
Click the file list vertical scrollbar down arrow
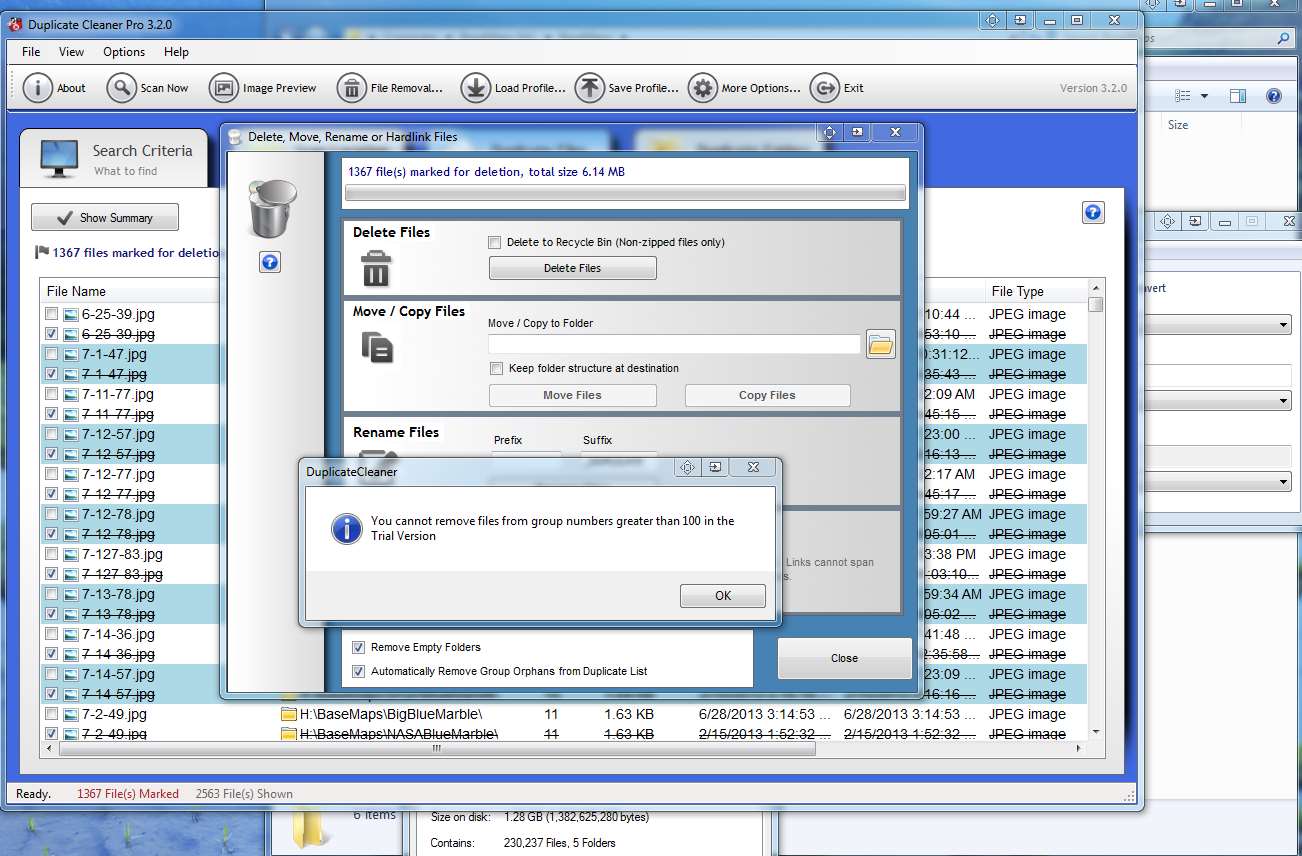[1096, 732]
